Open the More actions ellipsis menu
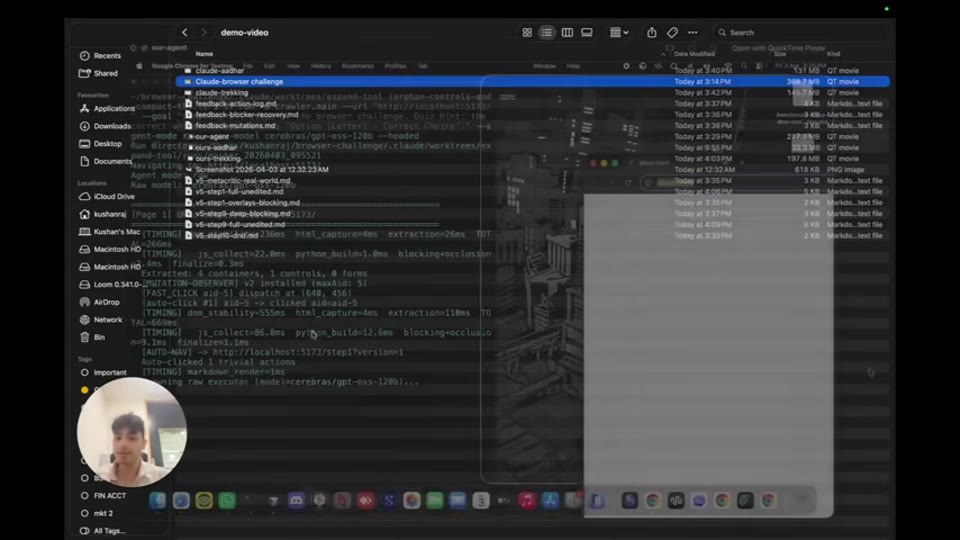This screenshot has height=540, width=960. (692, 32)
